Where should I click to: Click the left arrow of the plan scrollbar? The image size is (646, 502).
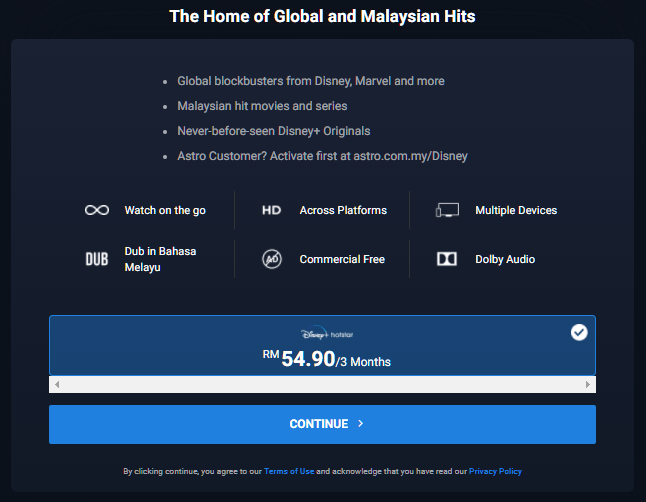tap(57, 385)
